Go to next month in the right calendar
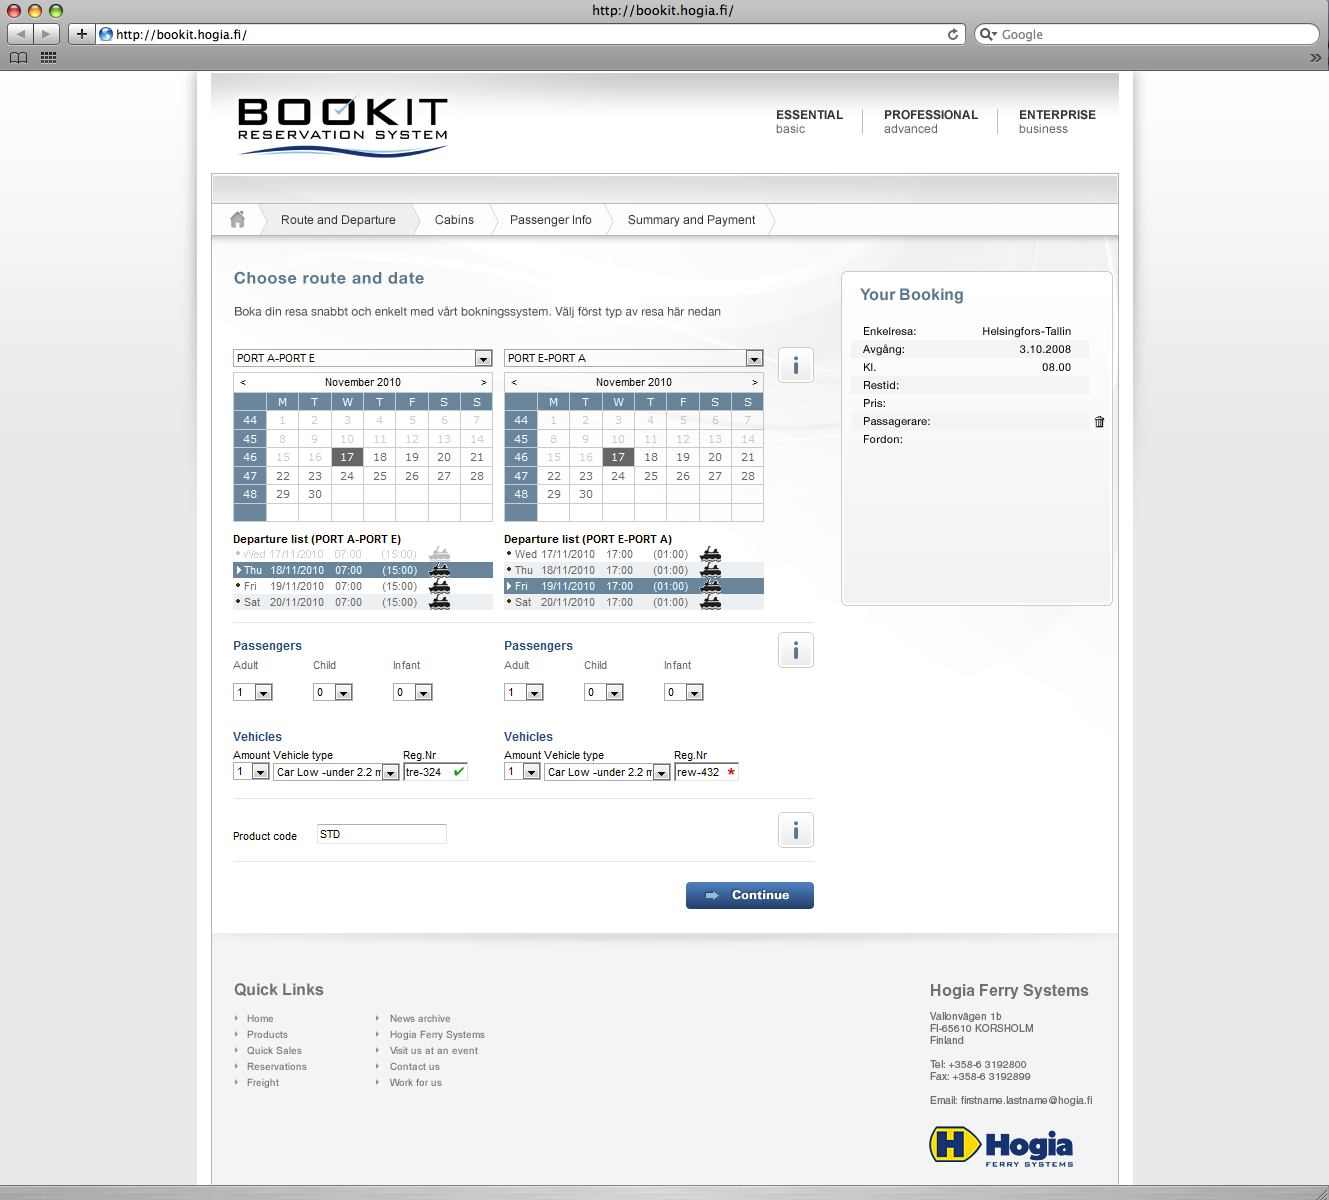 [x=755, y=382]
